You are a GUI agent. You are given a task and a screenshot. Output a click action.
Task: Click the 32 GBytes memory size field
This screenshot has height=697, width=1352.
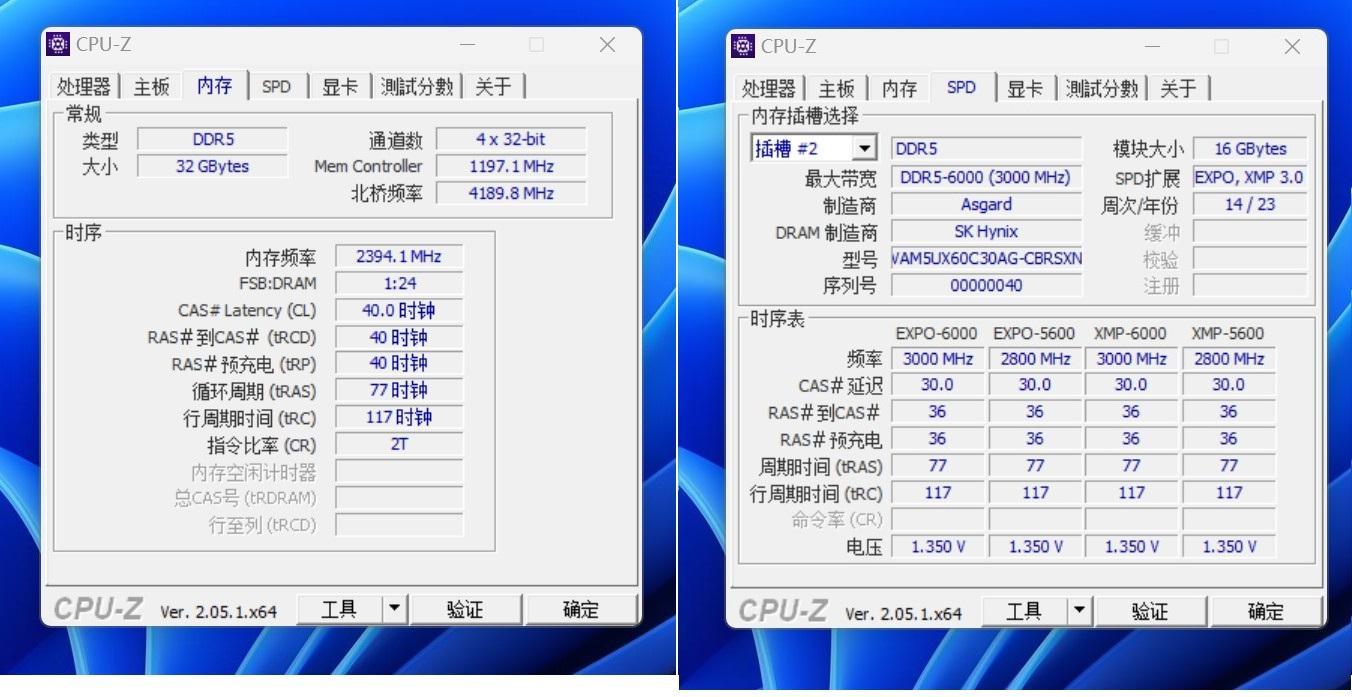[x=213, y=167]
